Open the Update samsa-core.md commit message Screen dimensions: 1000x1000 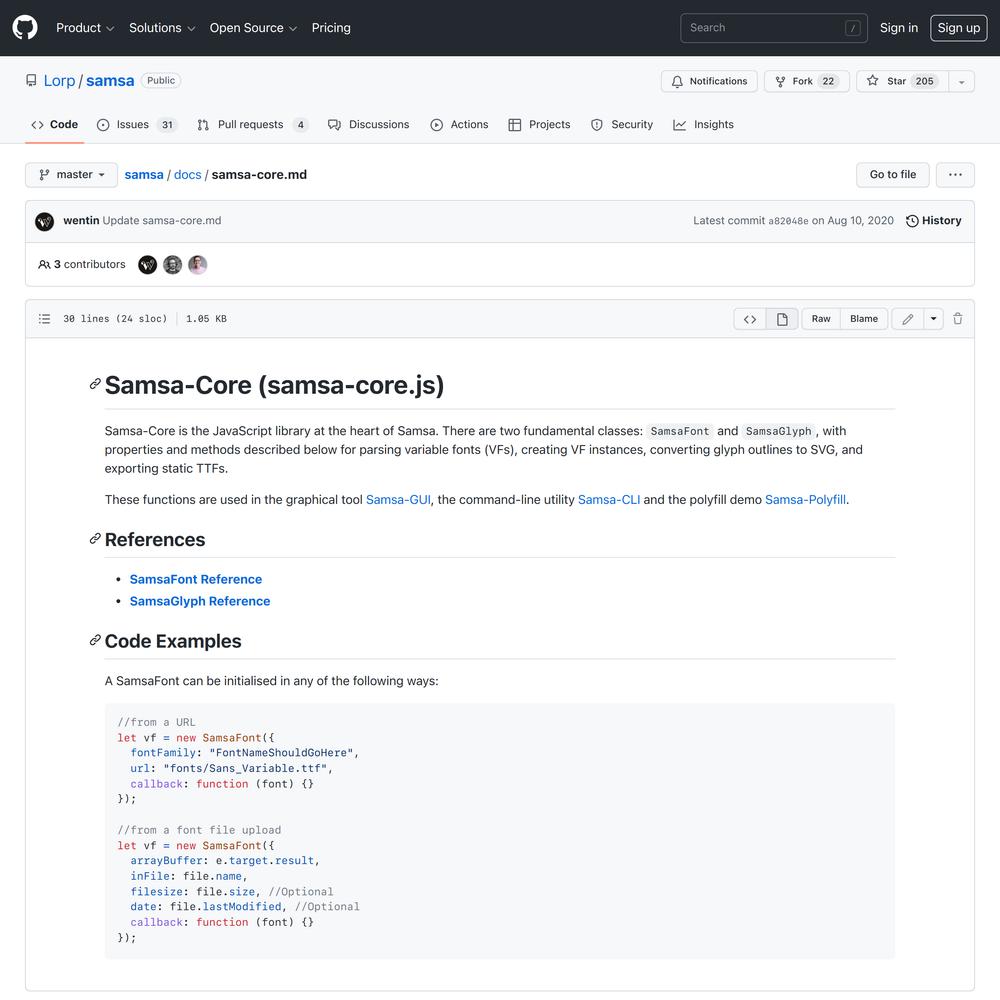162,221
